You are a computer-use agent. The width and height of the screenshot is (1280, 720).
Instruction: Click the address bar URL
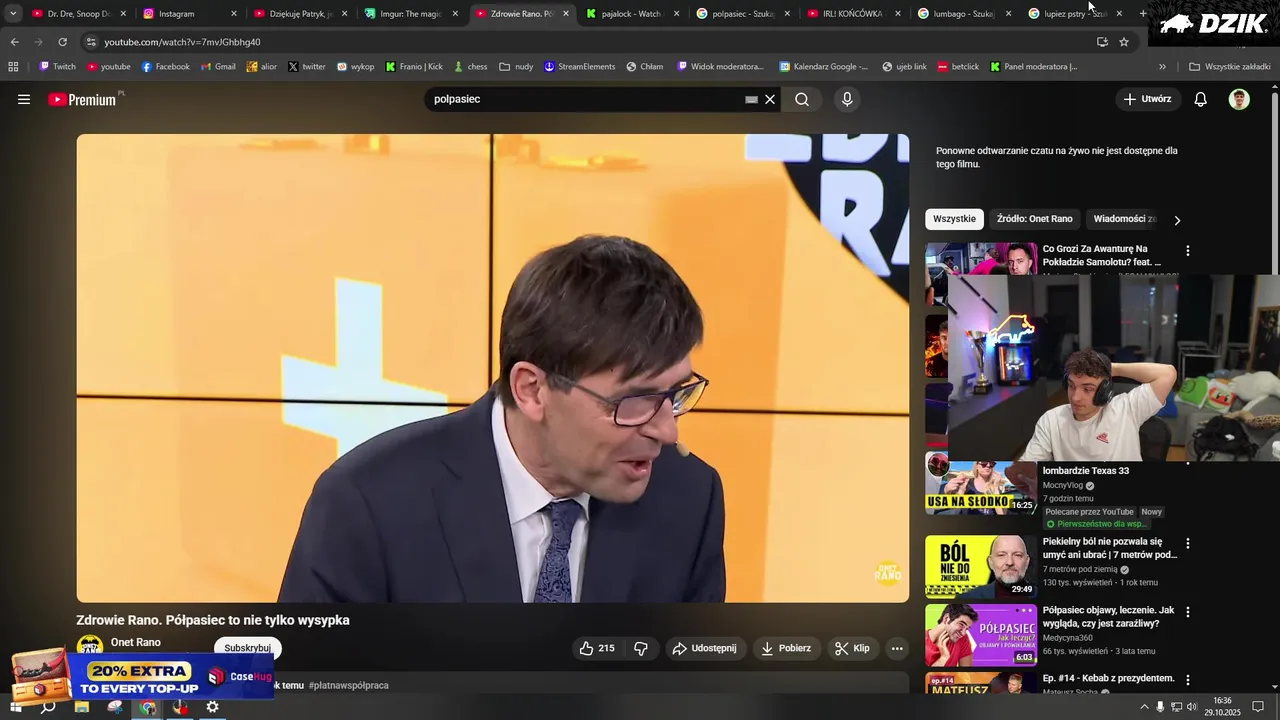pos(182,42)
